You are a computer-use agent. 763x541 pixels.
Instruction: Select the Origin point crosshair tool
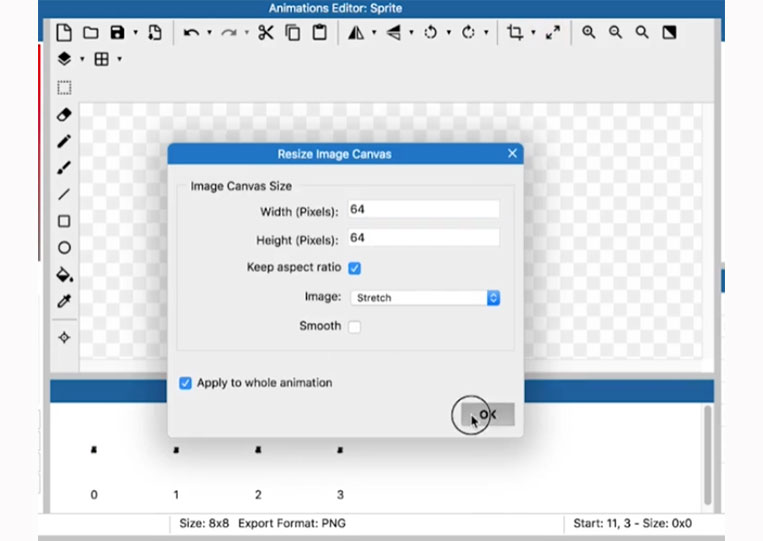pos(64,337)
